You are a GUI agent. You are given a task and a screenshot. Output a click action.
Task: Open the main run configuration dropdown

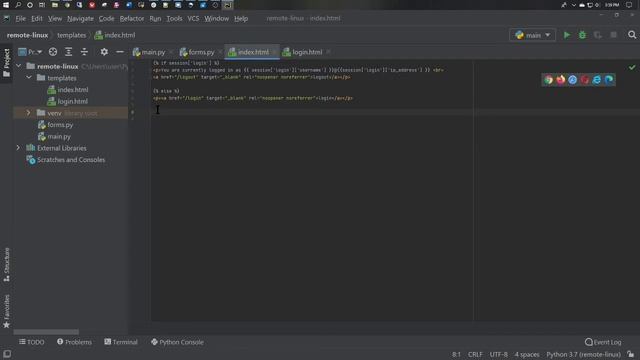click(x=533, y=35)
